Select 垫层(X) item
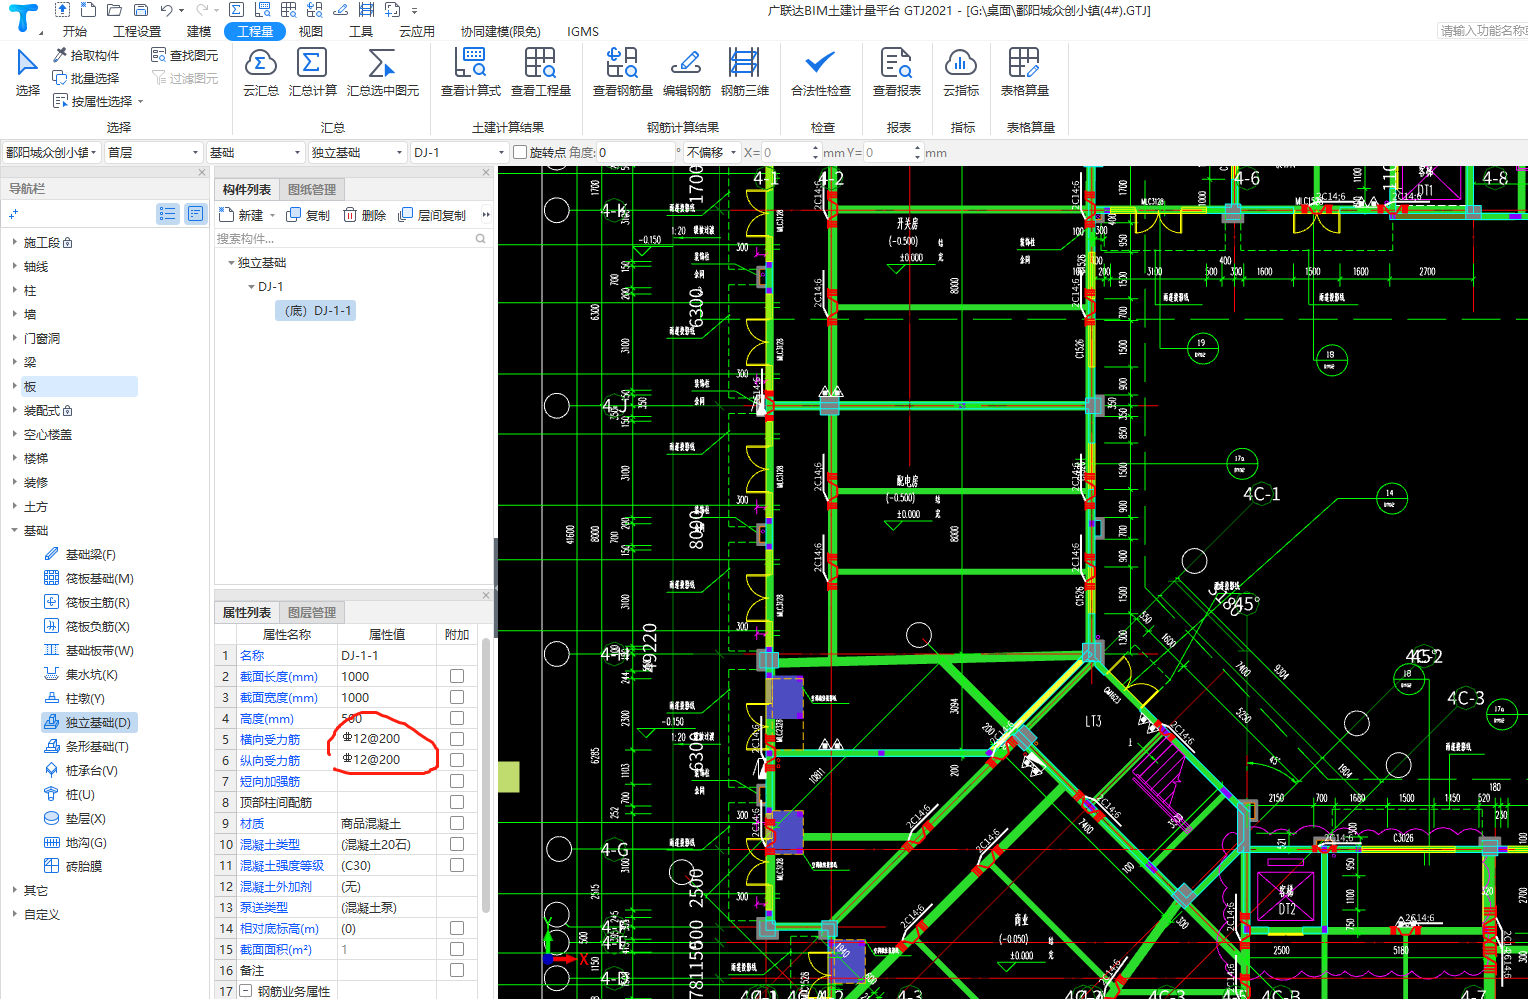Image resolution: width=1528 pixels, height=999 pixels. pyautogui.click(x=74, y=818)
